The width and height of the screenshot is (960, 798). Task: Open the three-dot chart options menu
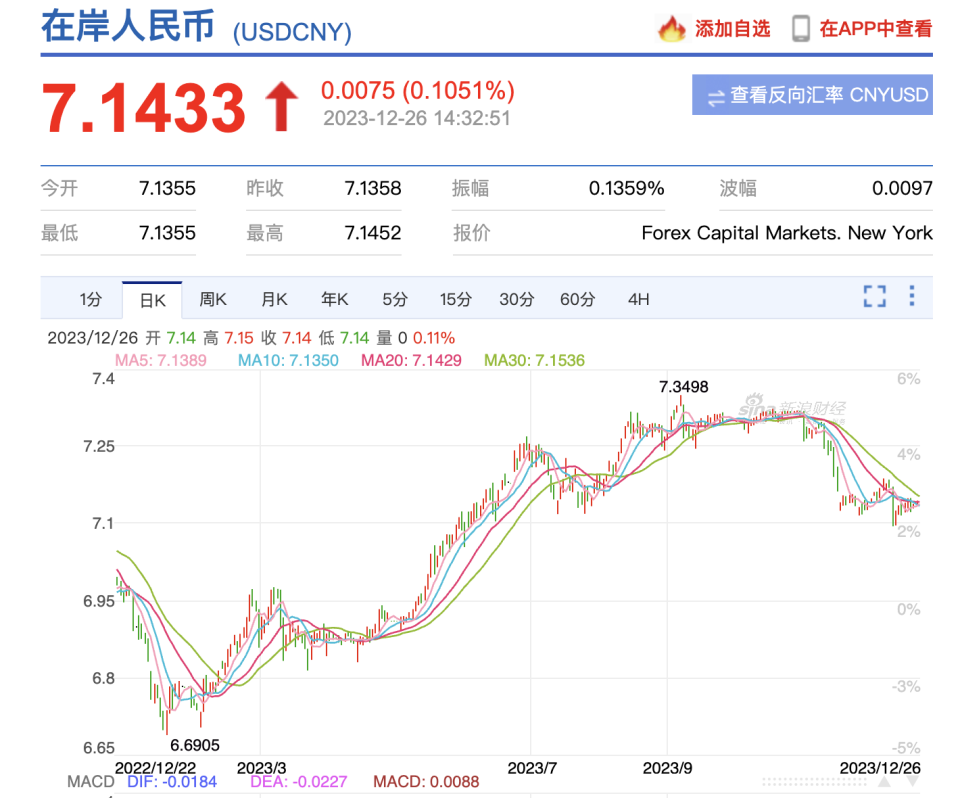click(x=911, y=297)
